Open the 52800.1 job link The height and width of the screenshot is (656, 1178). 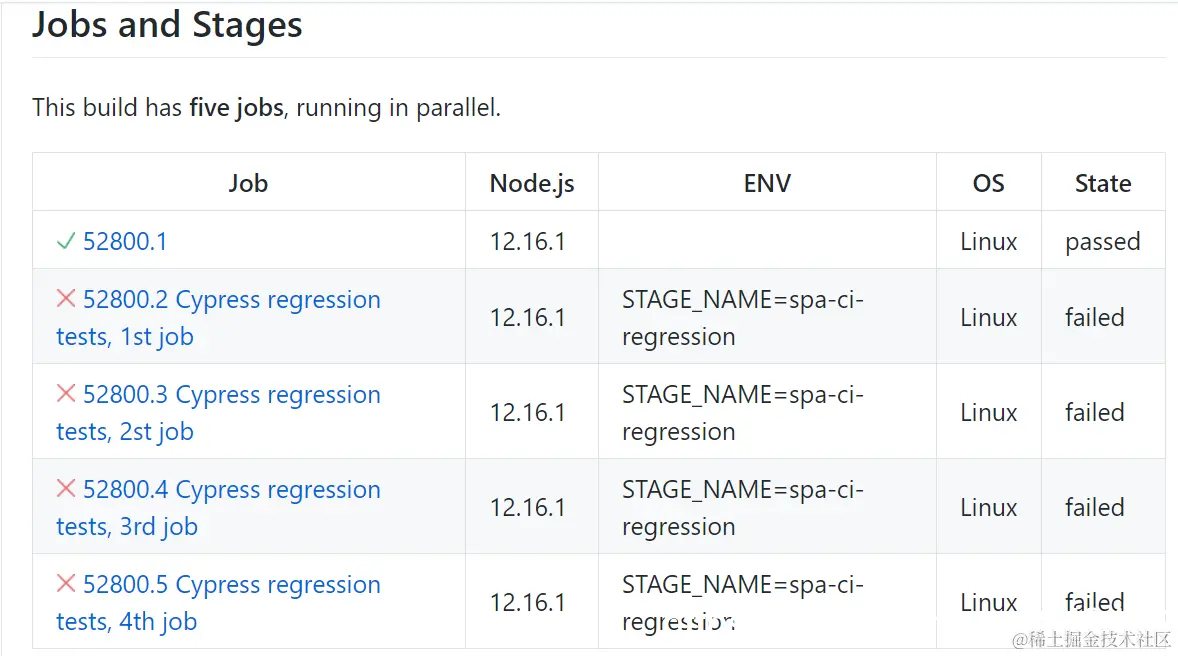coord(125,242)
